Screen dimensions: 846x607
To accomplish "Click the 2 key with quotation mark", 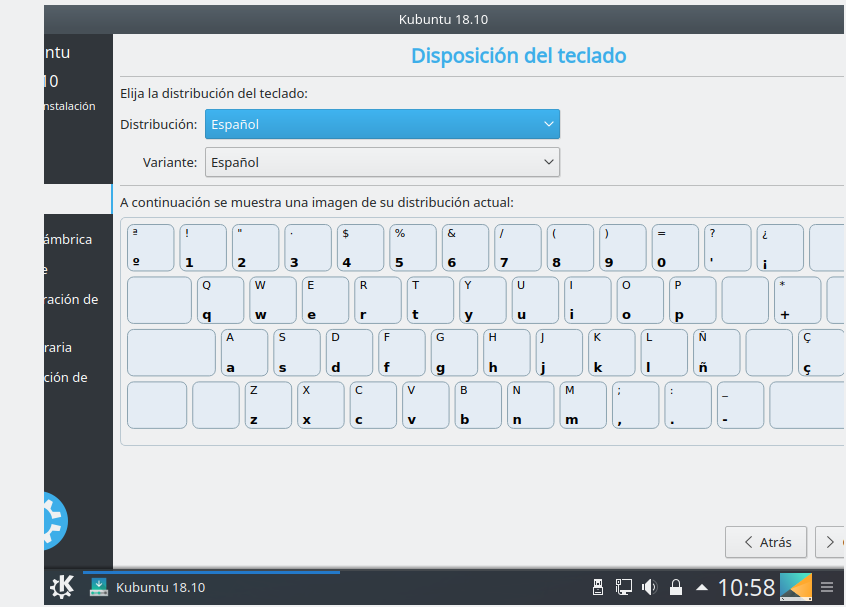I will (255, 248).
